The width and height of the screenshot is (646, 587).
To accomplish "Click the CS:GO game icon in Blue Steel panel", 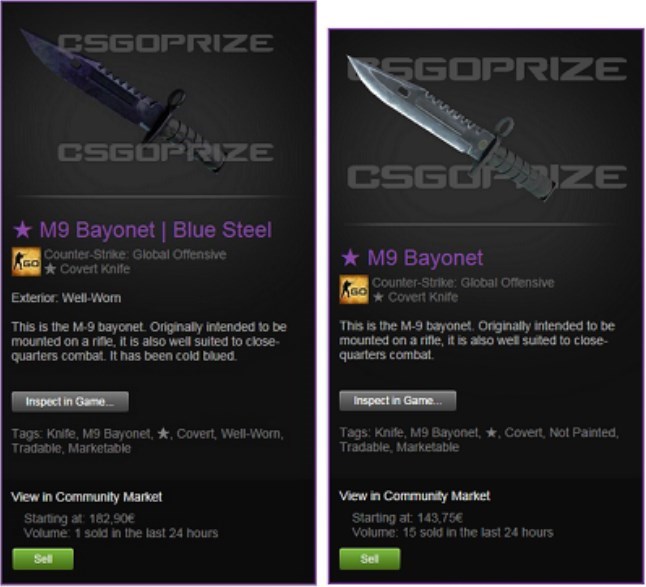I will coord(26,262).
